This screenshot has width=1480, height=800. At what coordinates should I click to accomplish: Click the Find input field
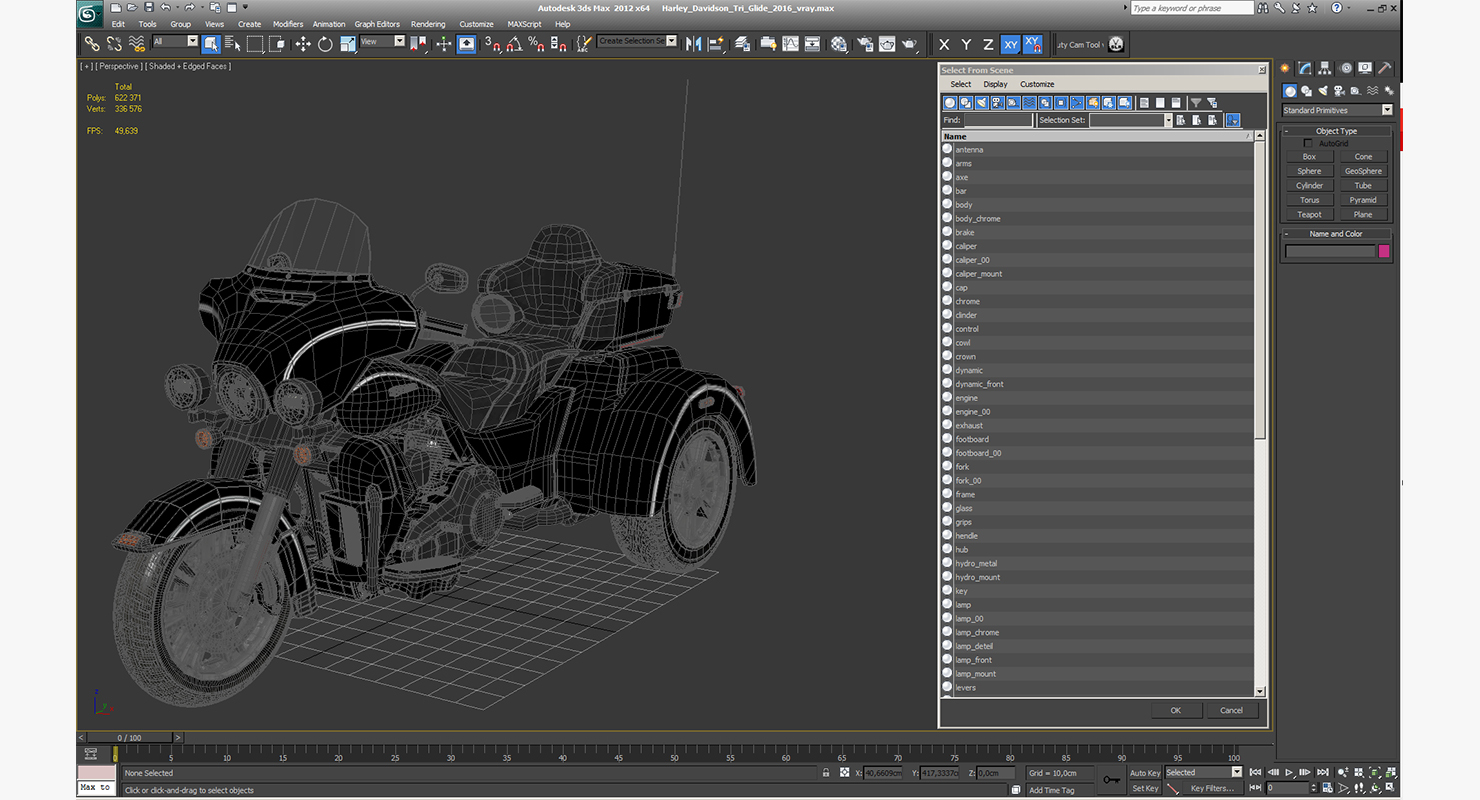tap(998, 120)
